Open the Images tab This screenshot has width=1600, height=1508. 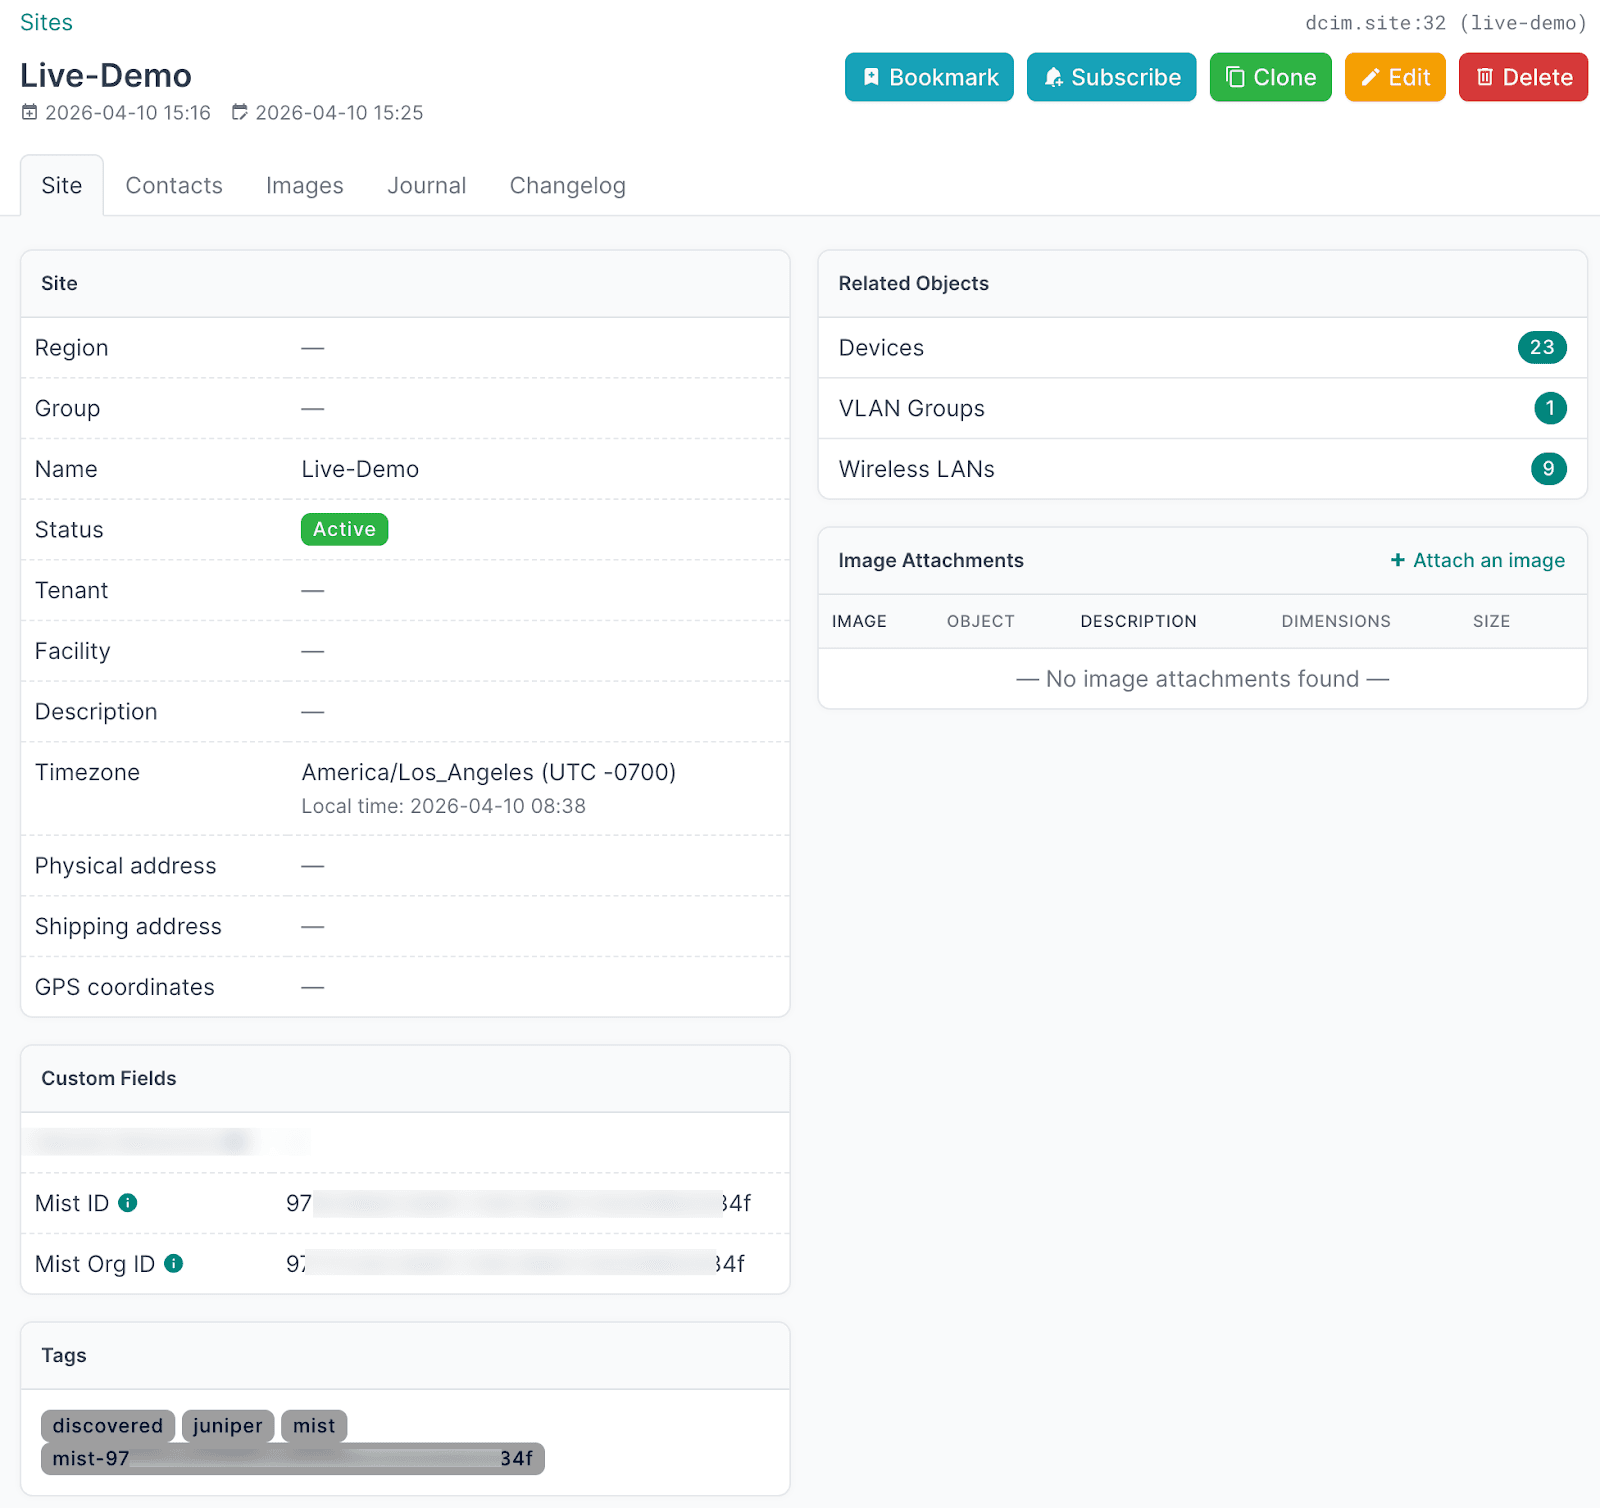click(304, 186)
